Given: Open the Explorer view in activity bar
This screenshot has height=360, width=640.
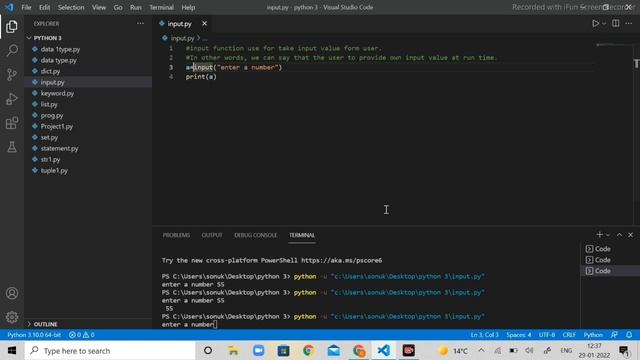Looking at the screenshot, I should [12, 27].
